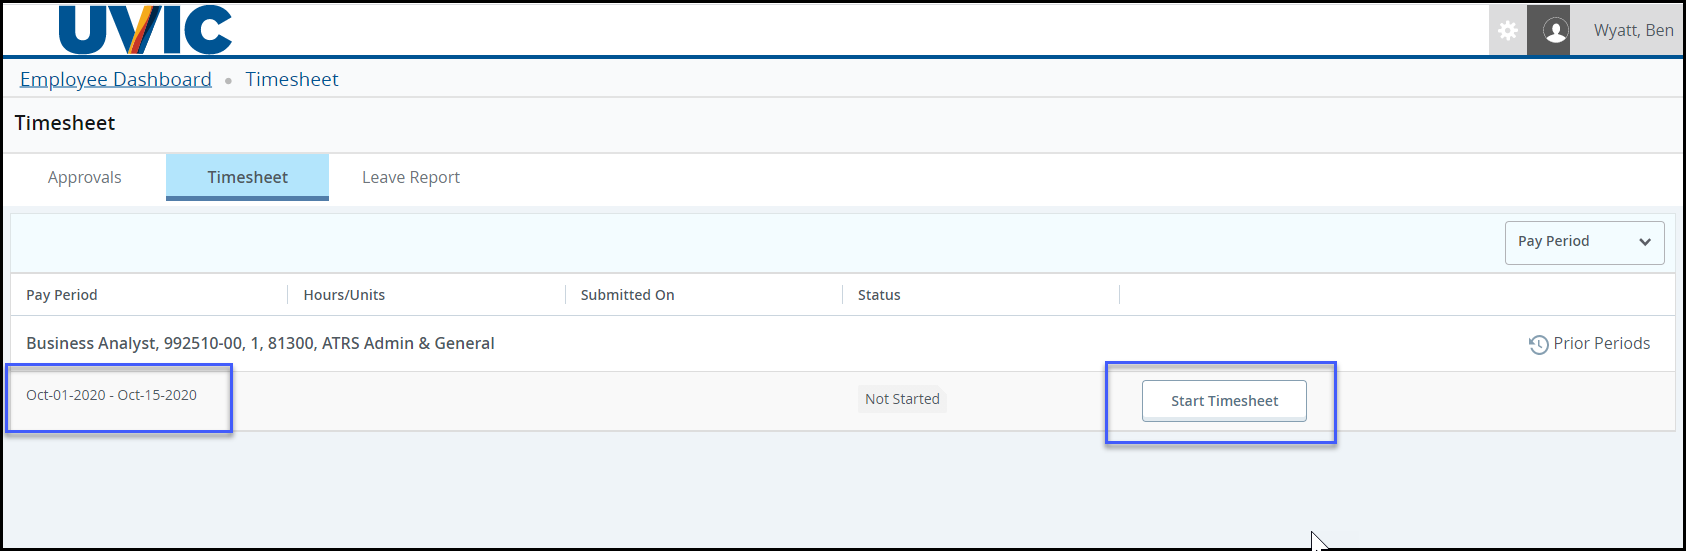
Task: Open the Prior Periods text link
Action: 1601,344
